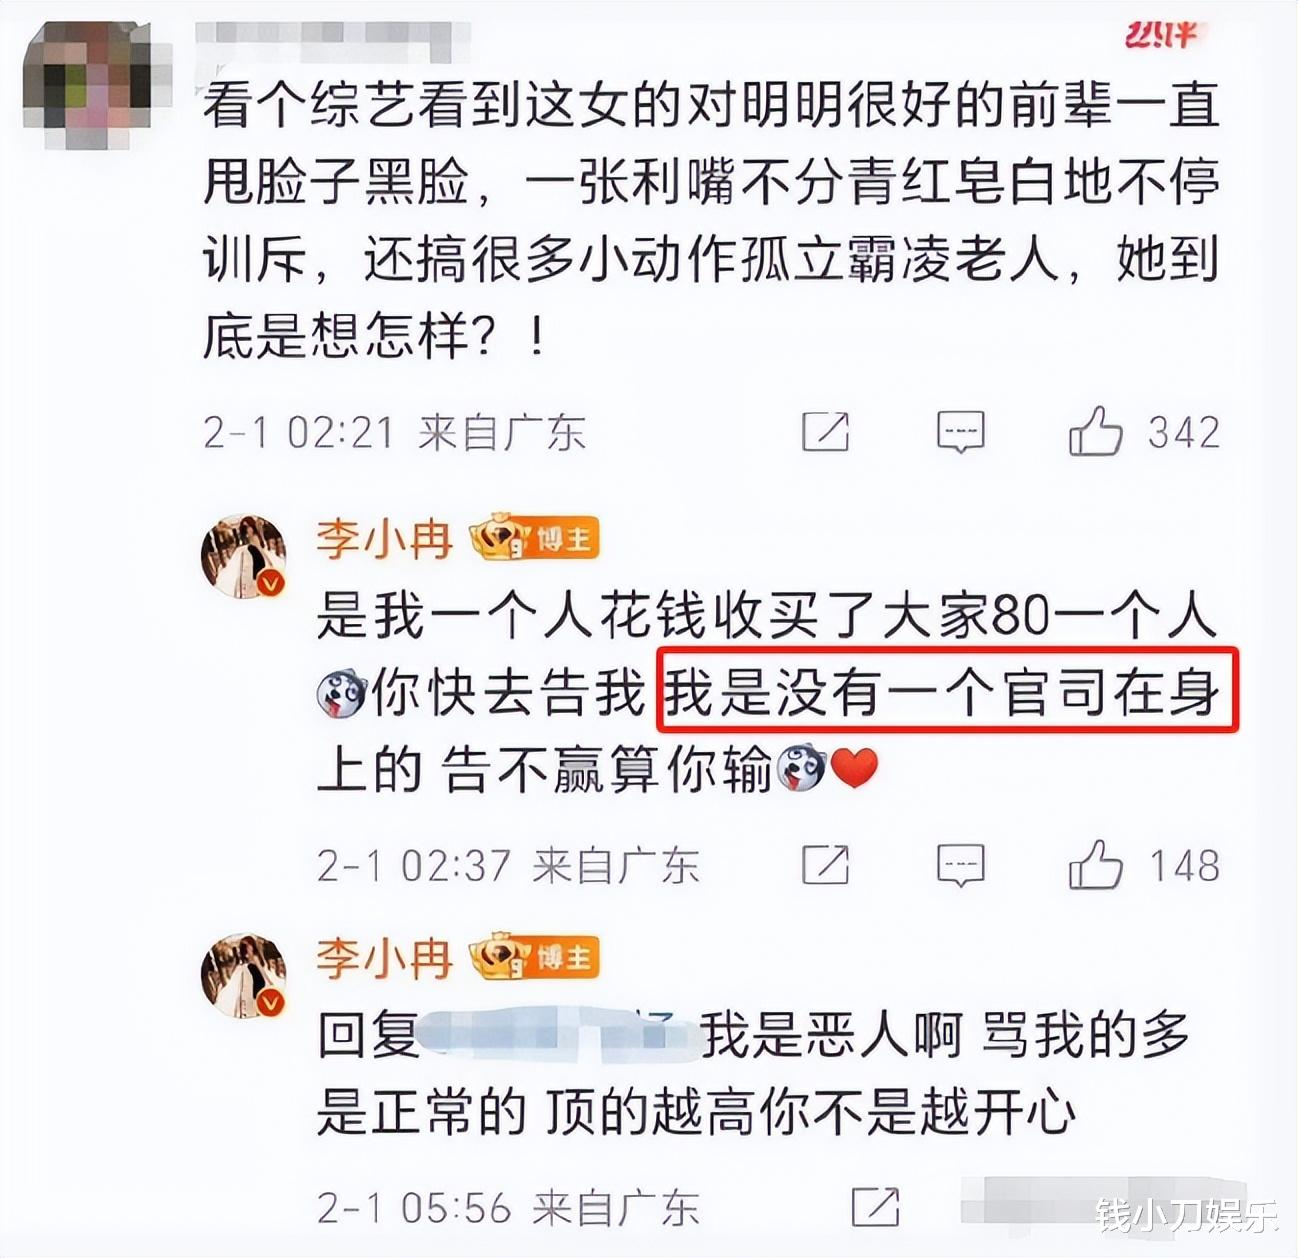
Task: Open the comment icon on the 02:37 reply
Action: 960,865
